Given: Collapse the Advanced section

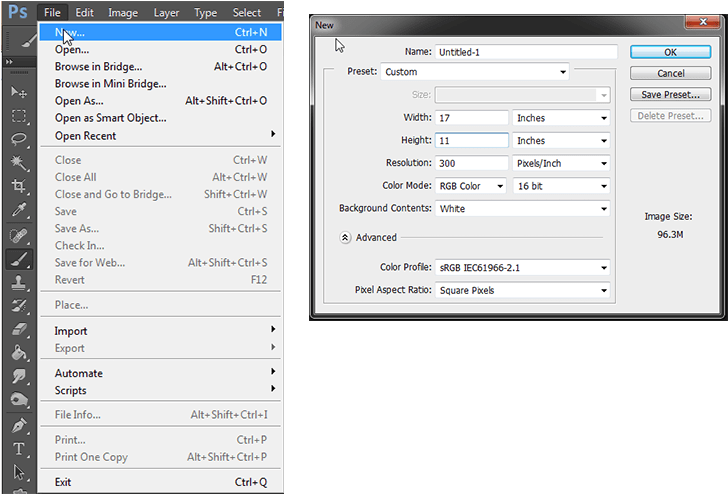Looking at the screenshot, I should (x=345, y=238).
